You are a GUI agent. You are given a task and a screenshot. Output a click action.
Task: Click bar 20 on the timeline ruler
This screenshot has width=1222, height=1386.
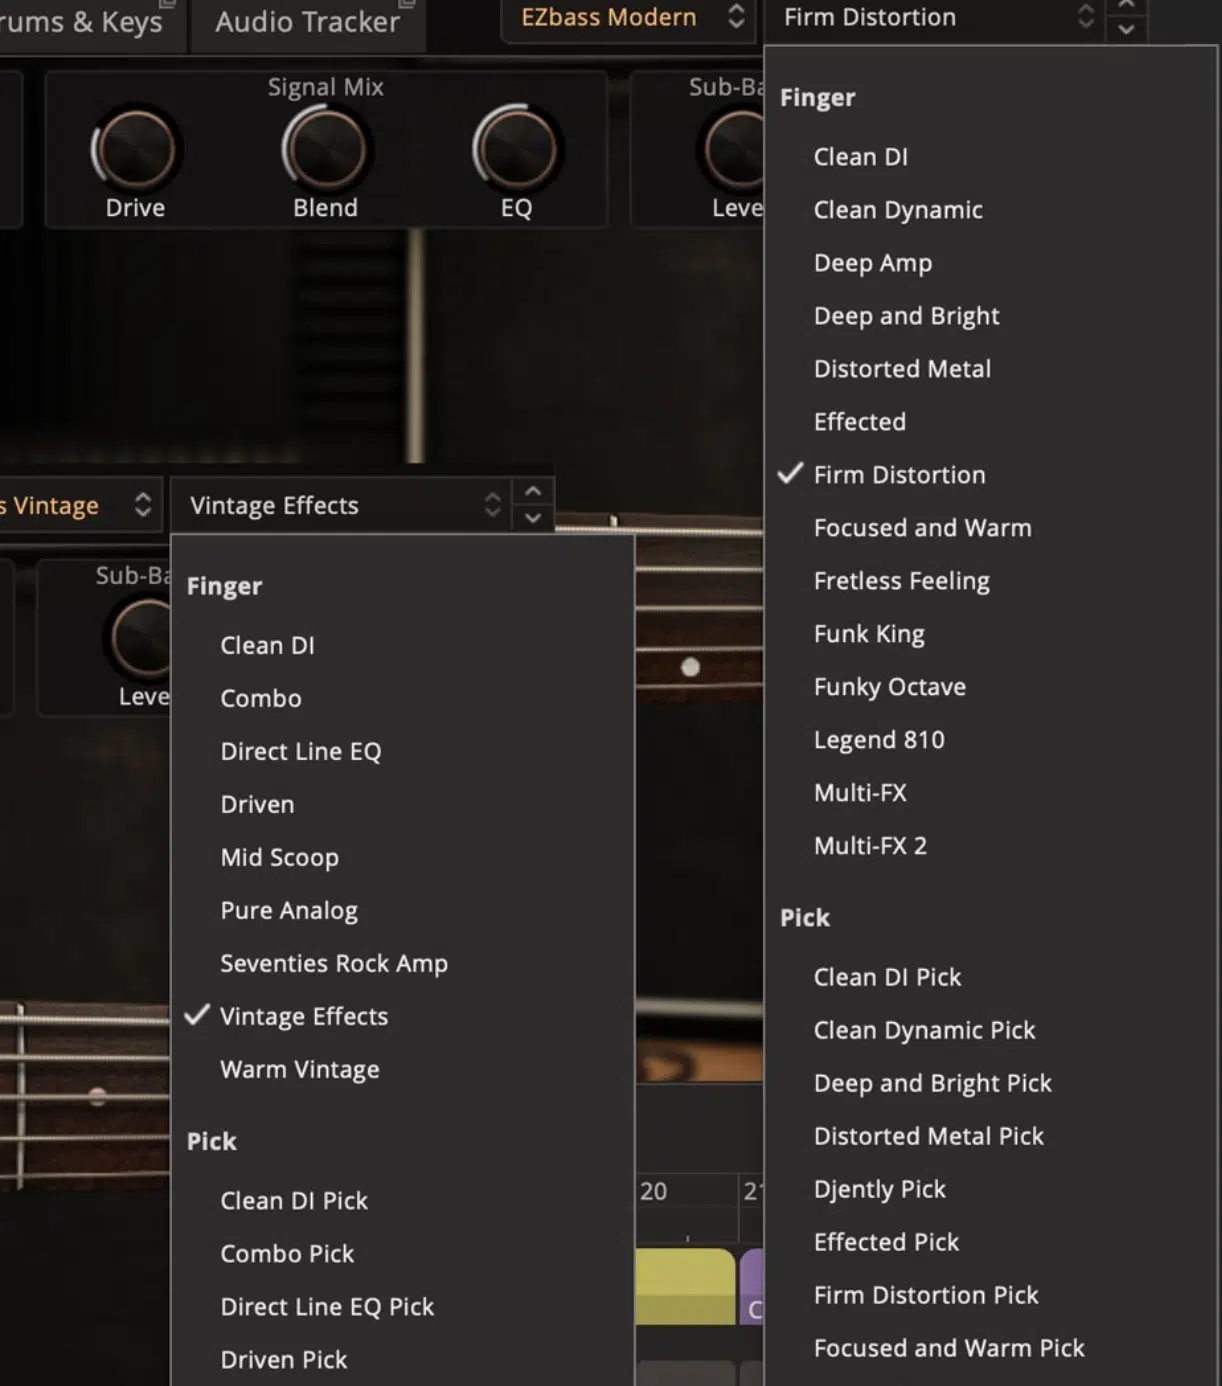(x=654, y=1192)
